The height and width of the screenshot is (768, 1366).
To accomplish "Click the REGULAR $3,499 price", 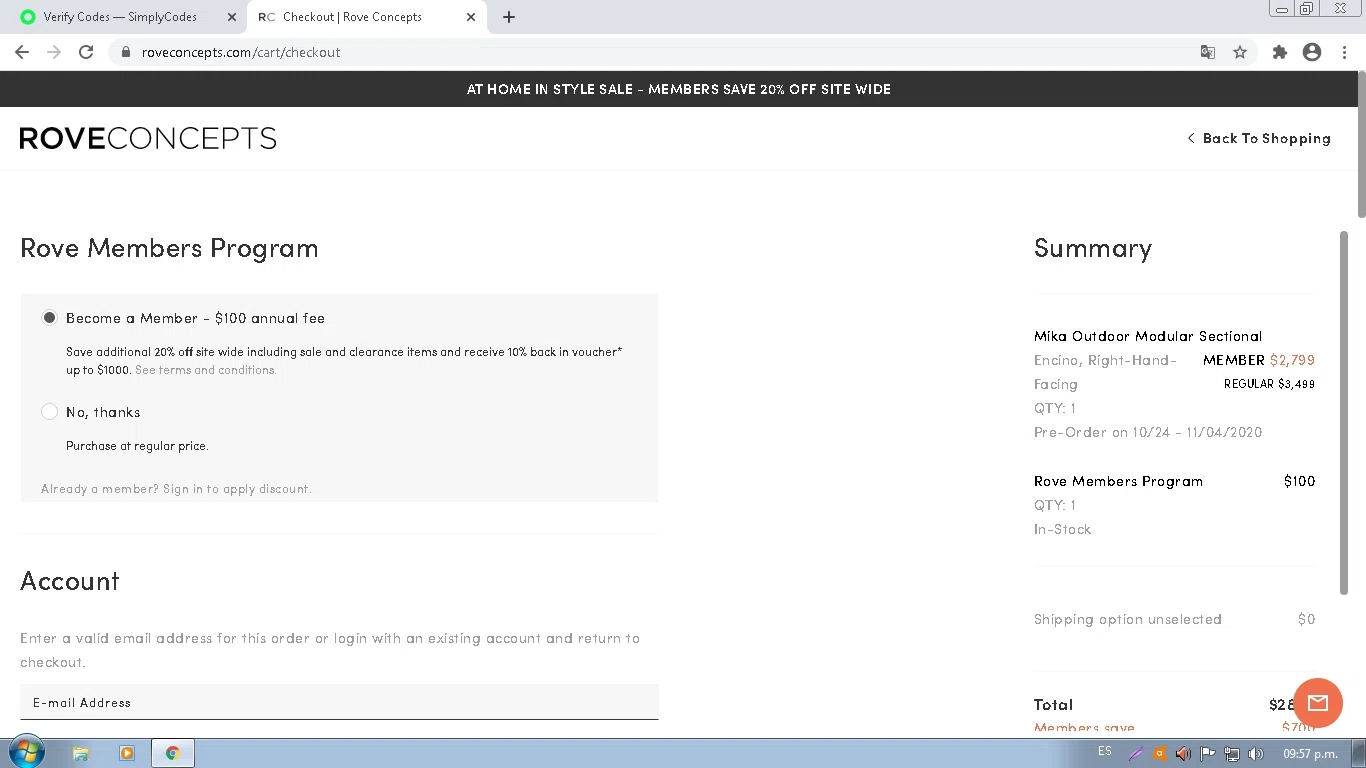I will pyautogui.click(x=1269, y=384).
